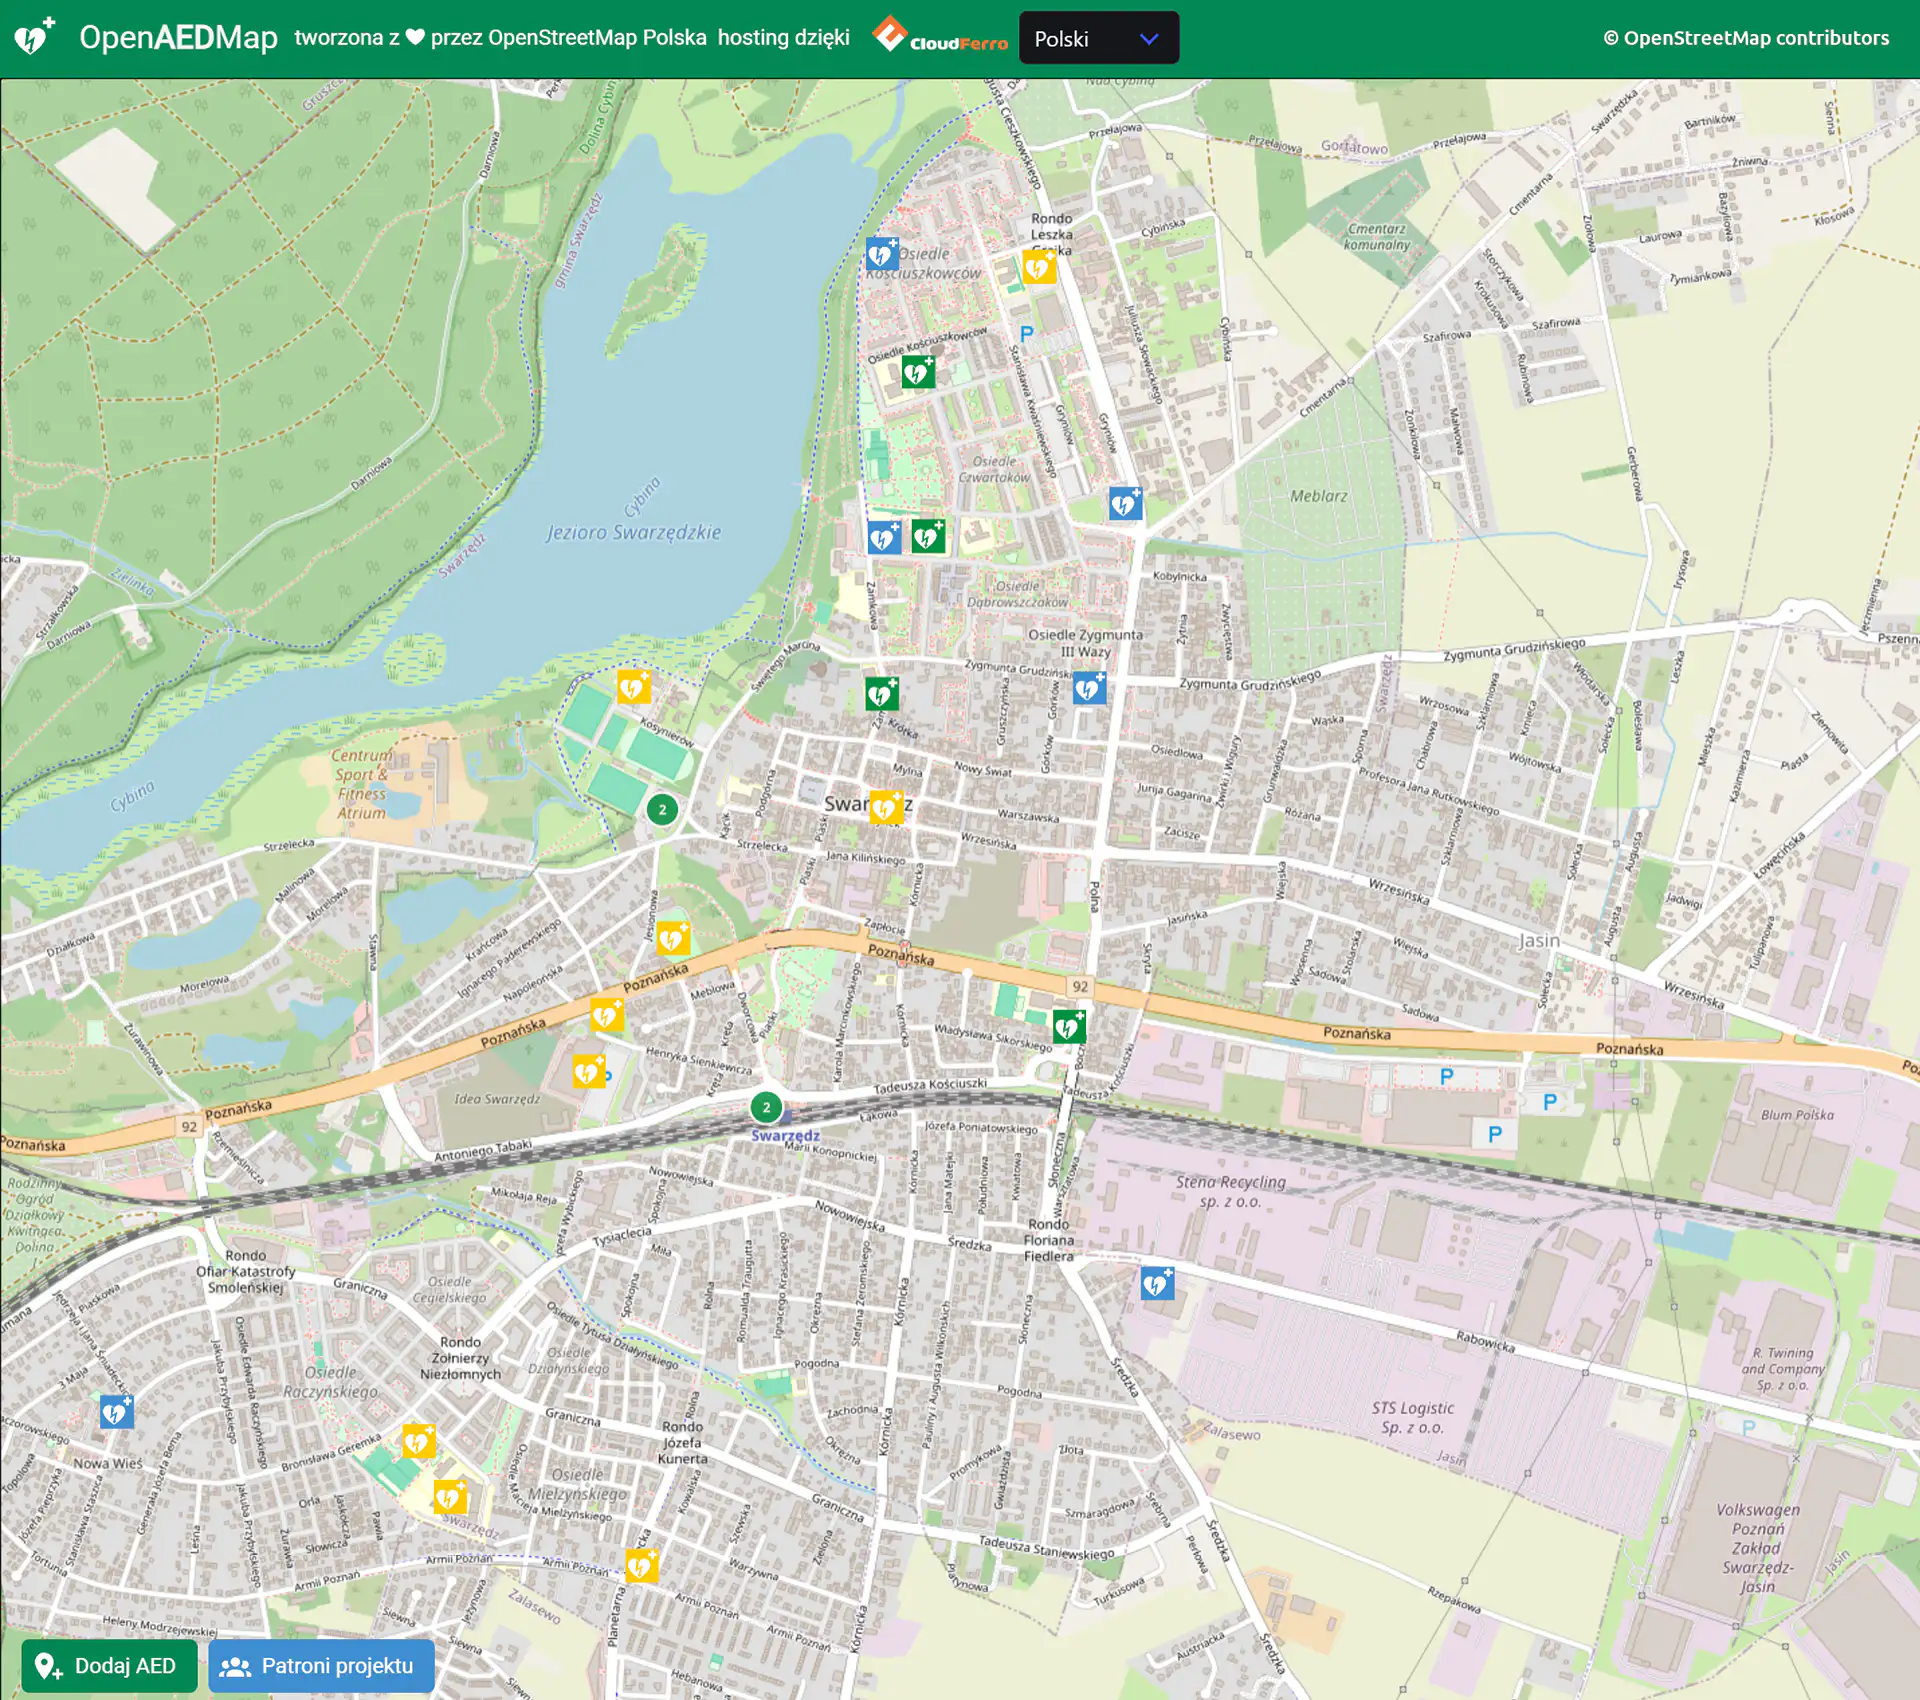The height and width of the screenshot is (1700, 1920).
Task: Click blue AED marker in Nowa Wieś
Action: click(x=116, y=1412)
